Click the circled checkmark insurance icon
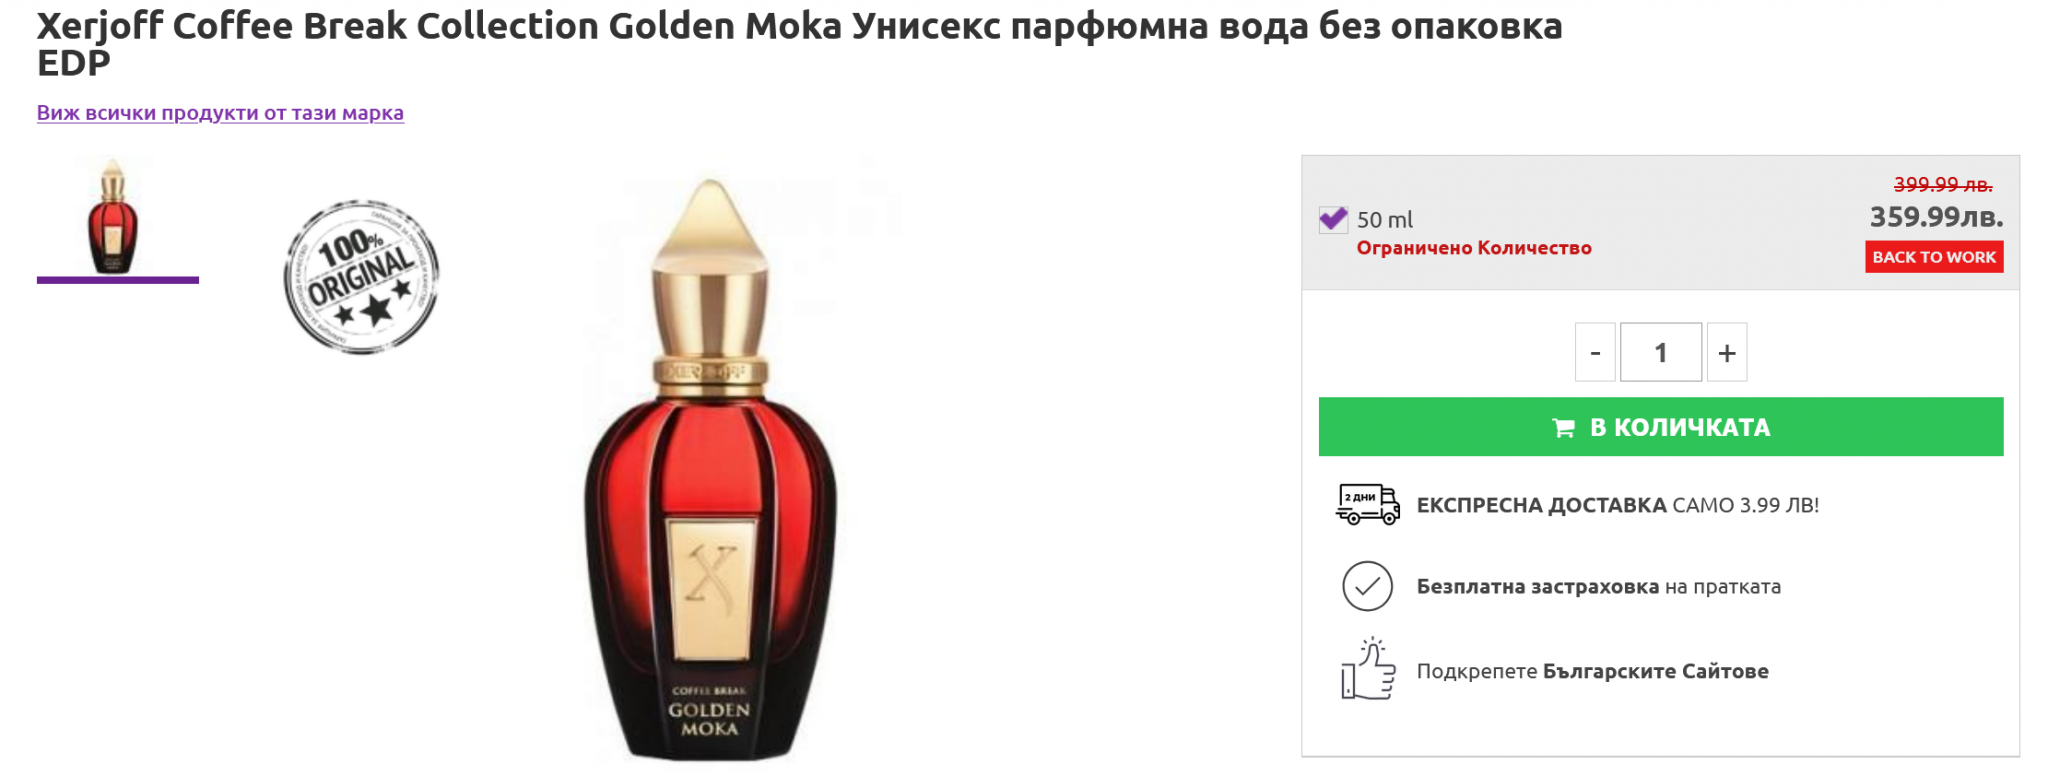Image resolution: width=2048 pixels, height=776 pixels. pyautogui.click(x=1367, y=586)
